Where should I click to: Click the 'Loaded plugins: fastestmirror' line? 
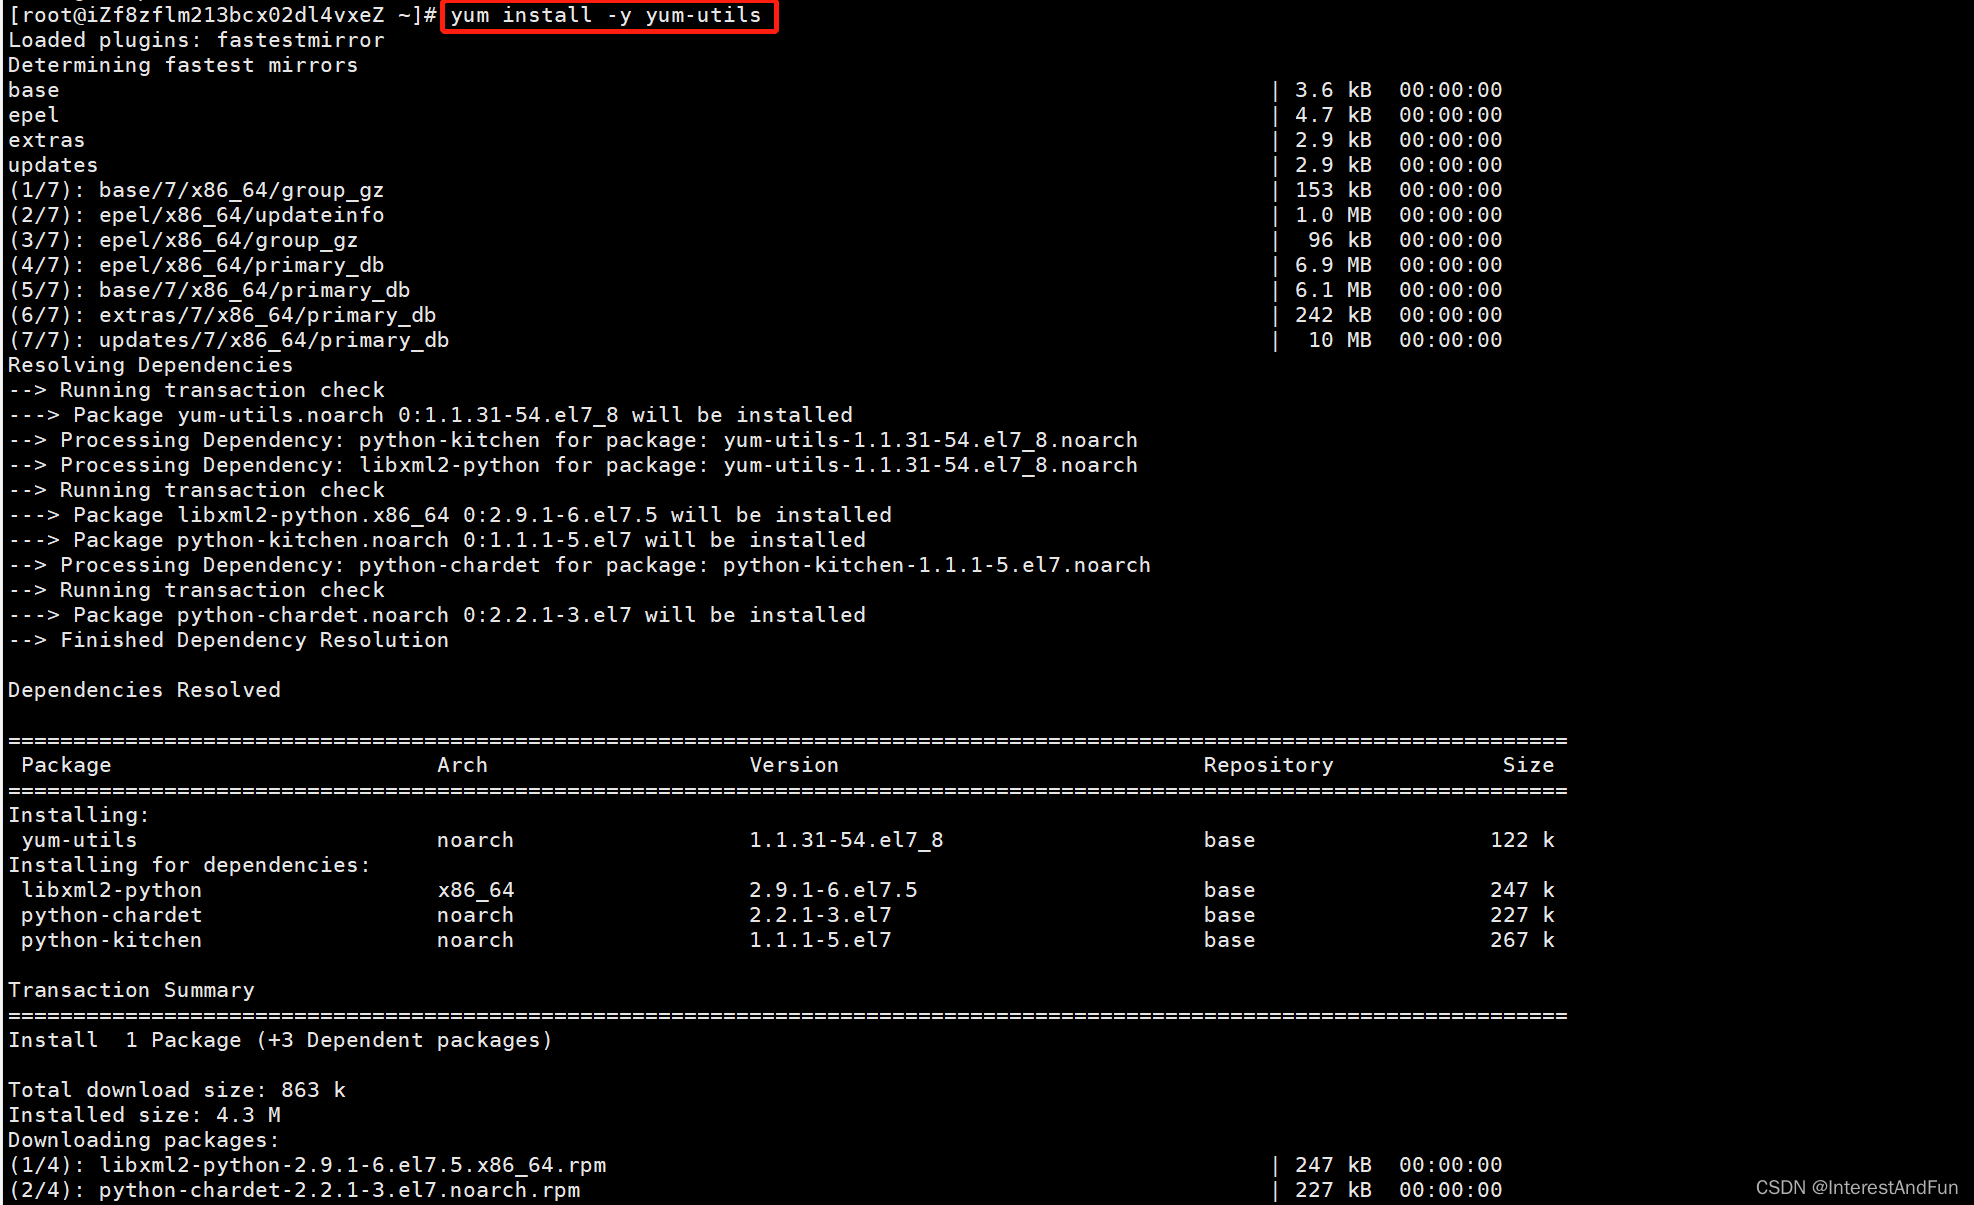(x=196, y=40)
